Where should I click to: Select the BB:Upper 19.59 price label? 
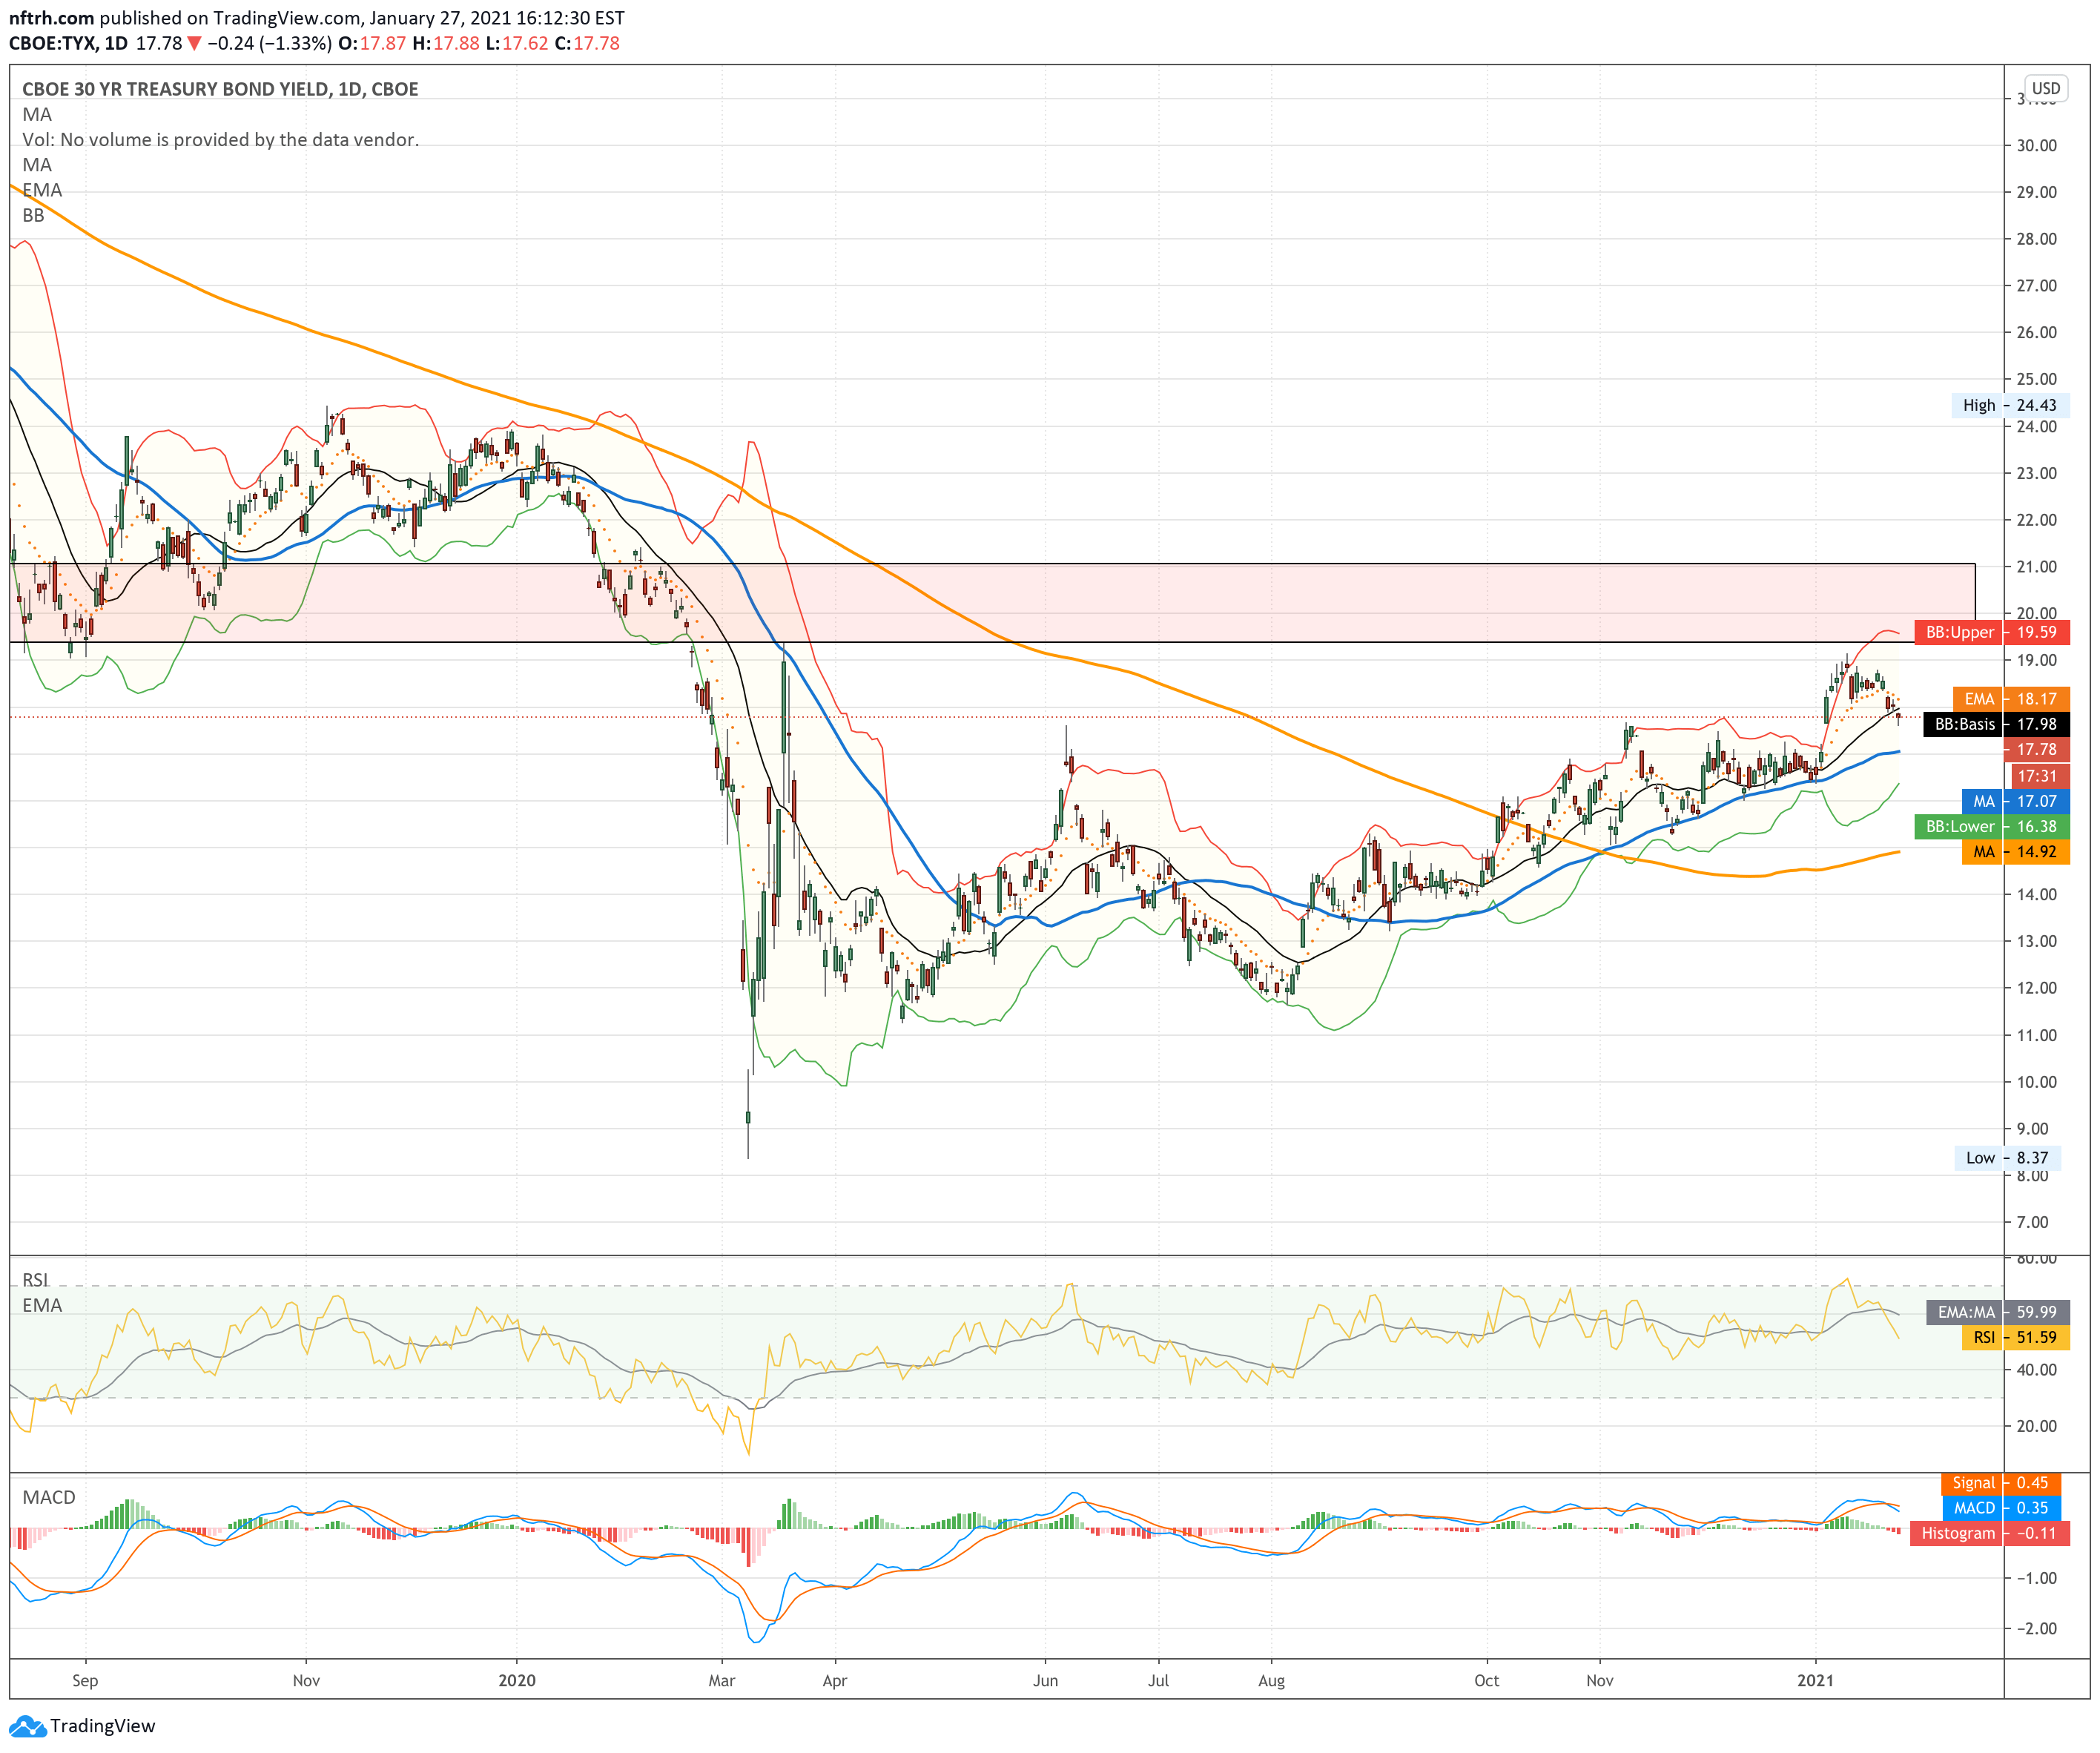tap(1991, 632)
